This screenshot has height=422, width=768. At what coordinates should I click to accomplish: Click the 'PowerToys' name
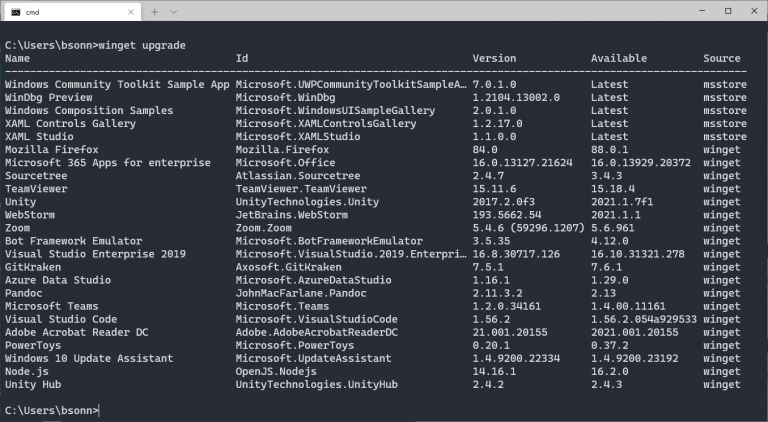point(33,345)
